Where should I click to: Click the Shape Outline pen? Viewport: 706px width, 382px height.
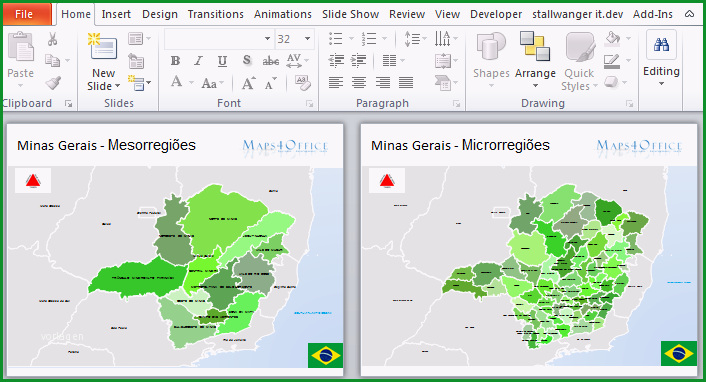[x=612, y=61]
